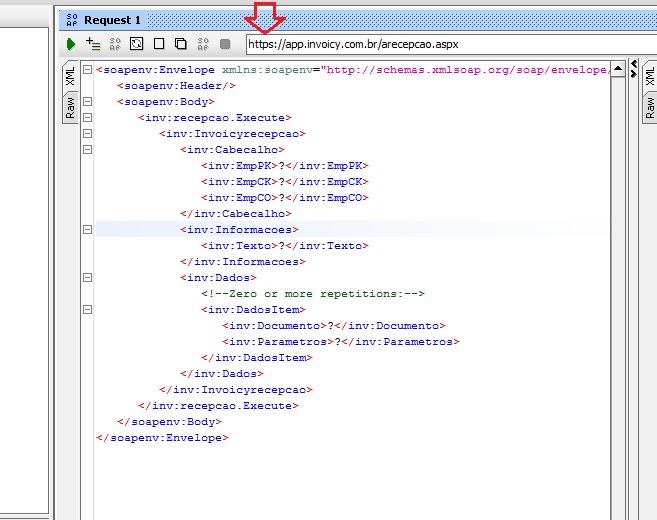This screenshot has height=520, width=657.
Task: Switch to the Raw request tab
Action: (x=70, y=108)
